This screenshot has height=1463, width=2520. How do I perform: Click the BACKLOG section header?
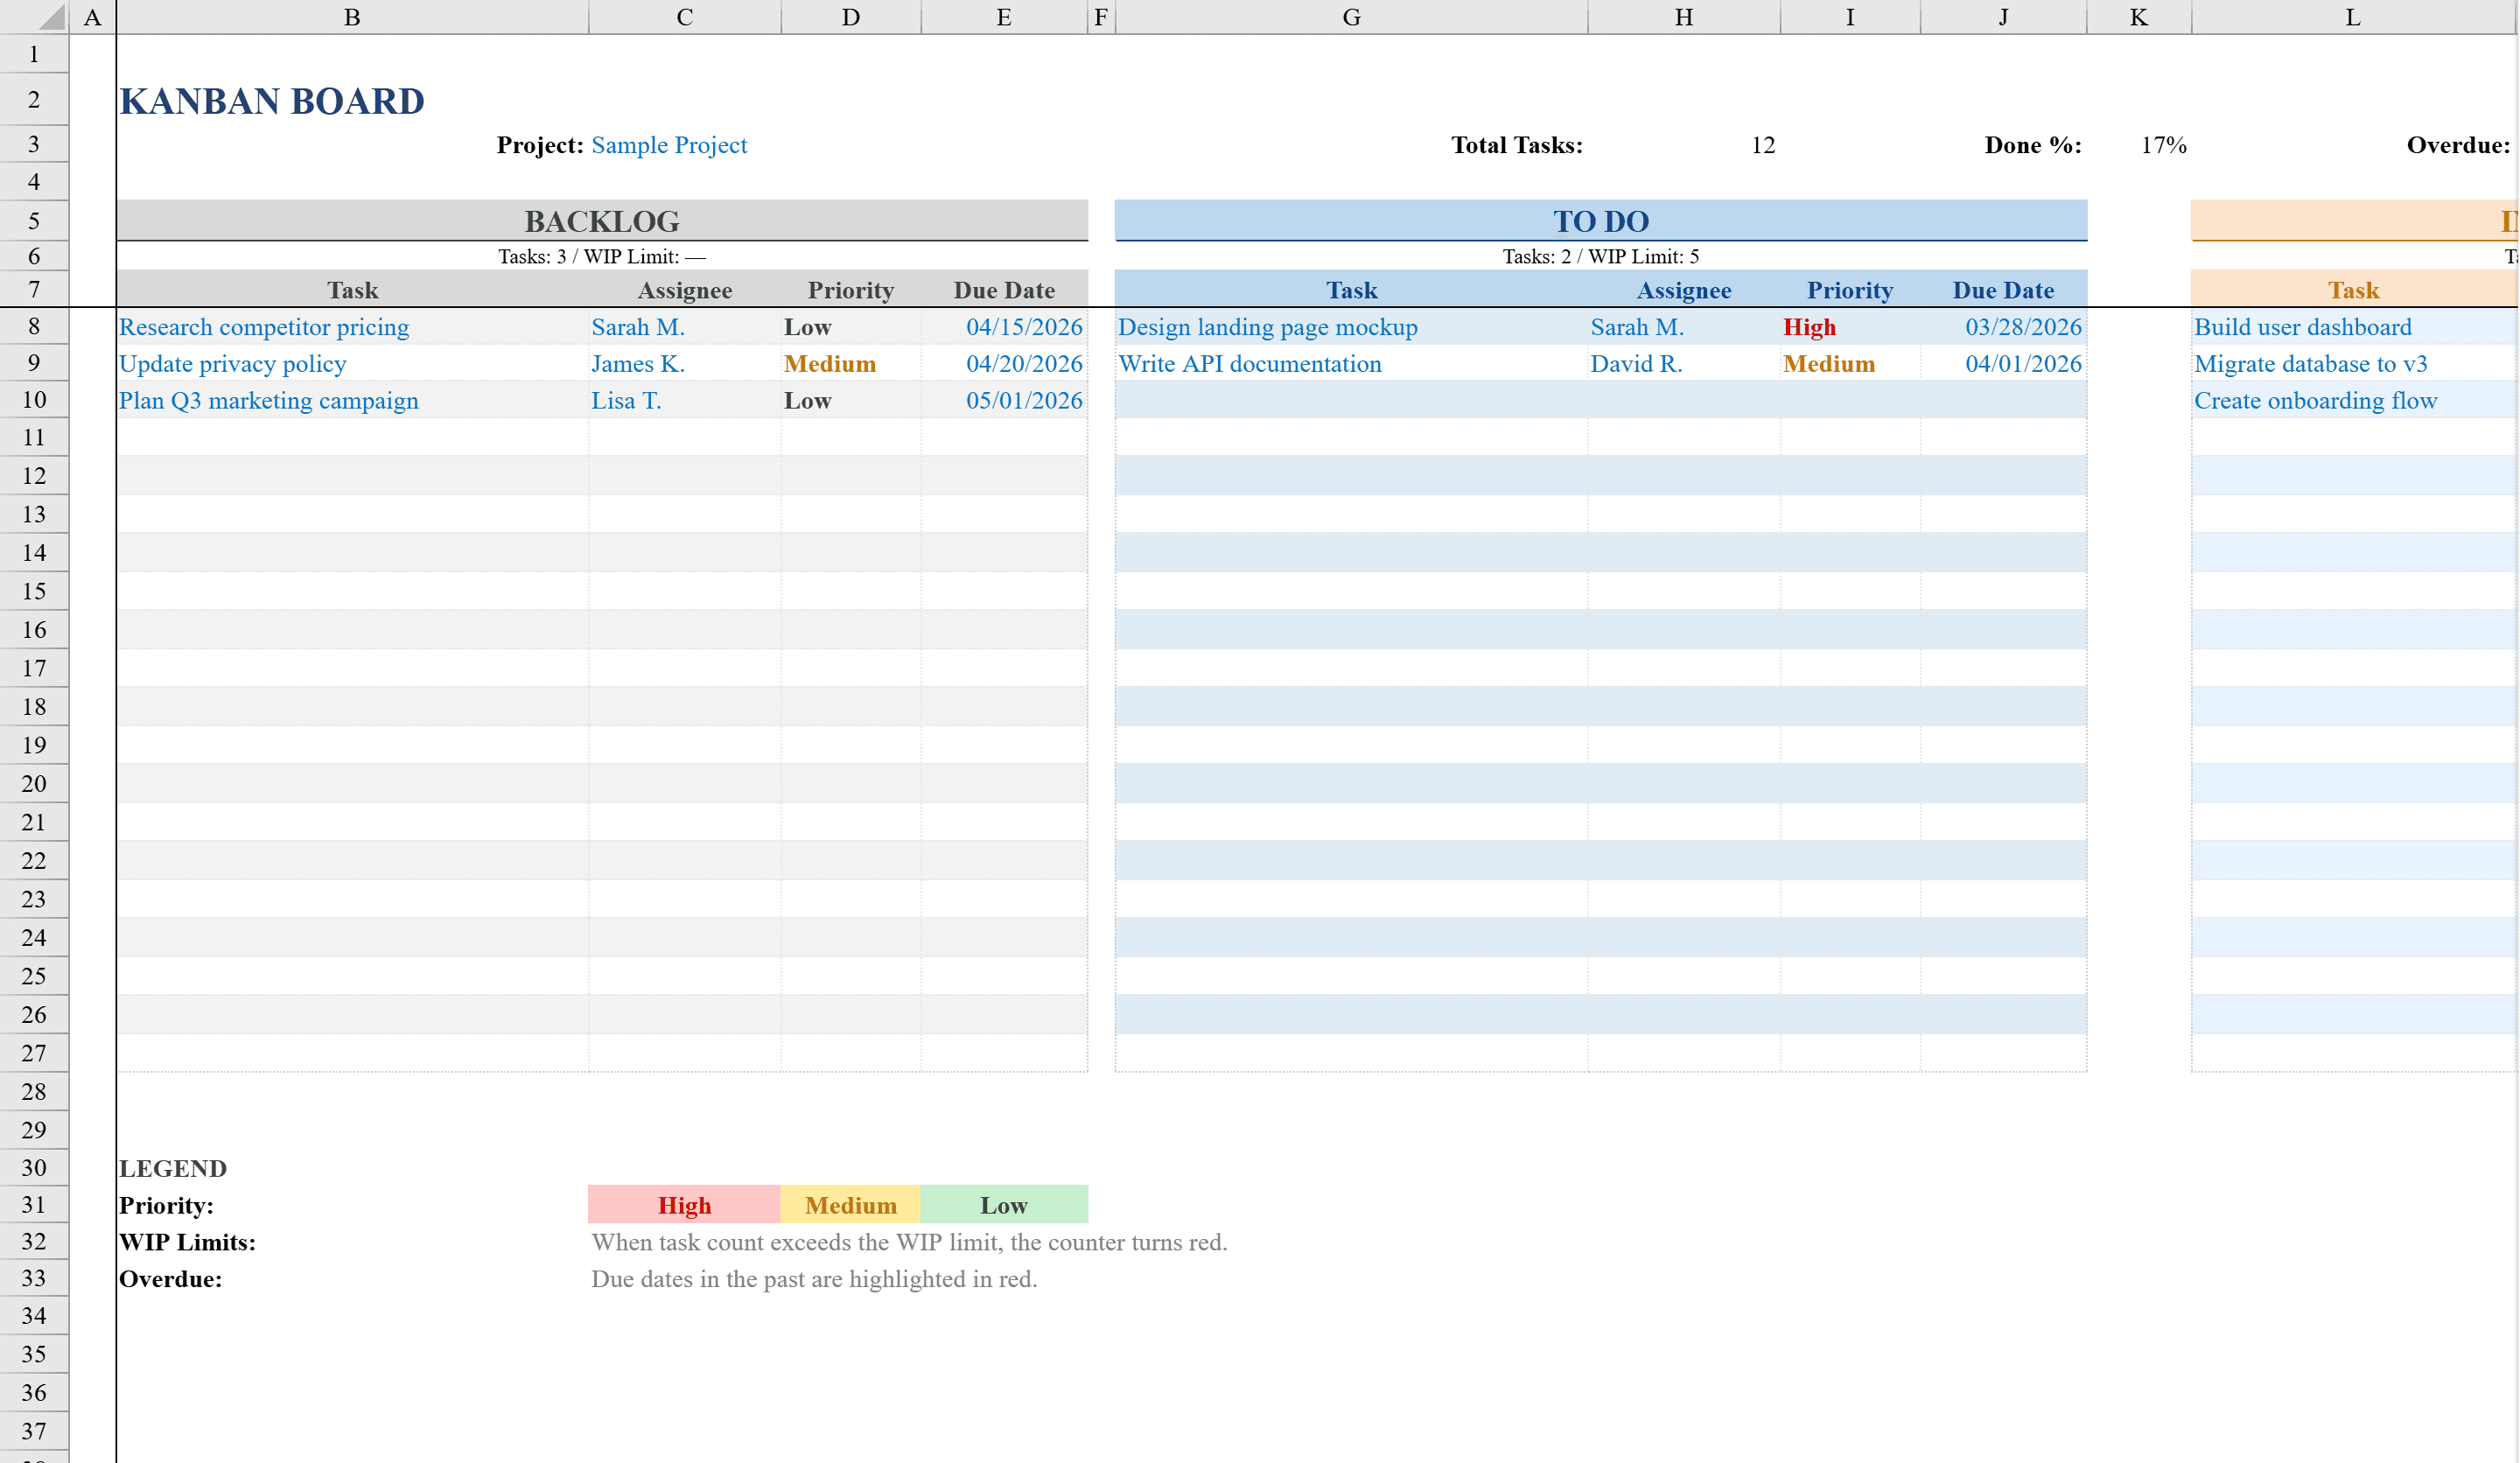click(x=602, y=220)
